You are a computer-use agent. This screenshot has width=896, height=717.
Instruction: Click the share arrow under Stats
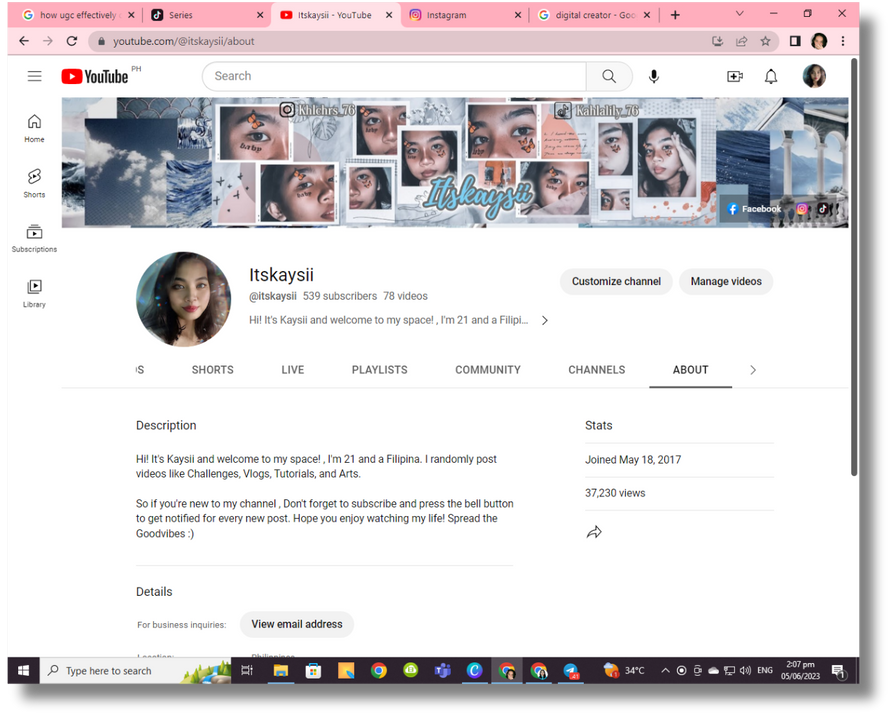(x=594, y=532)
